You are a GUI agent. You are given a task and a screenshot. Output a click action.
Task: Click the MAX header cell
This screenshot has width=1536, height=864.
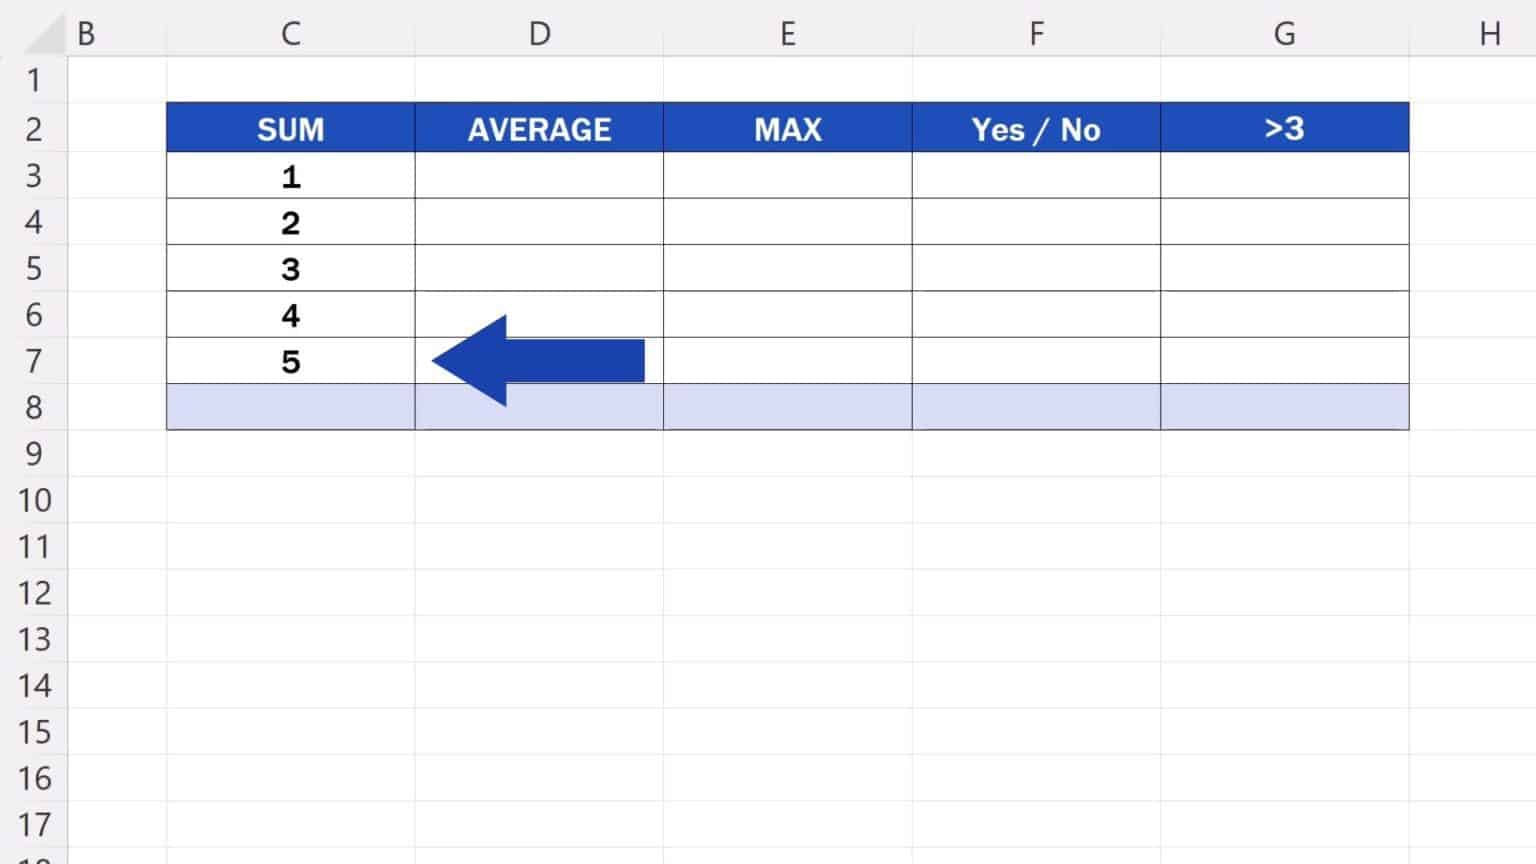pos(788,129)
